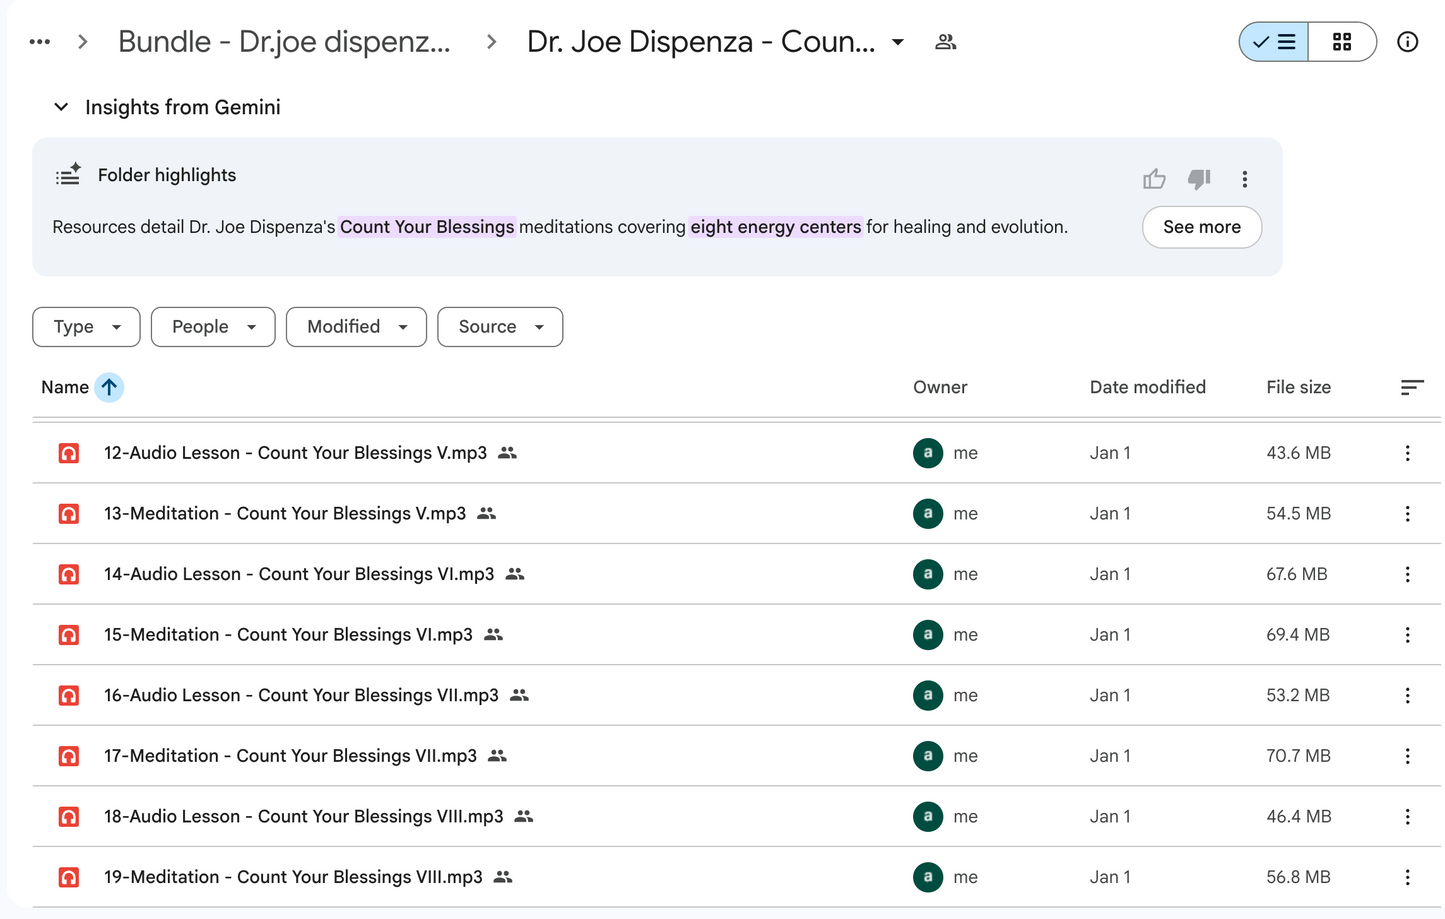Open more actions for 14-Audio Lesson file
Image resolution: width=1445 pixels, height=919 pixels.
[1407, 574]
